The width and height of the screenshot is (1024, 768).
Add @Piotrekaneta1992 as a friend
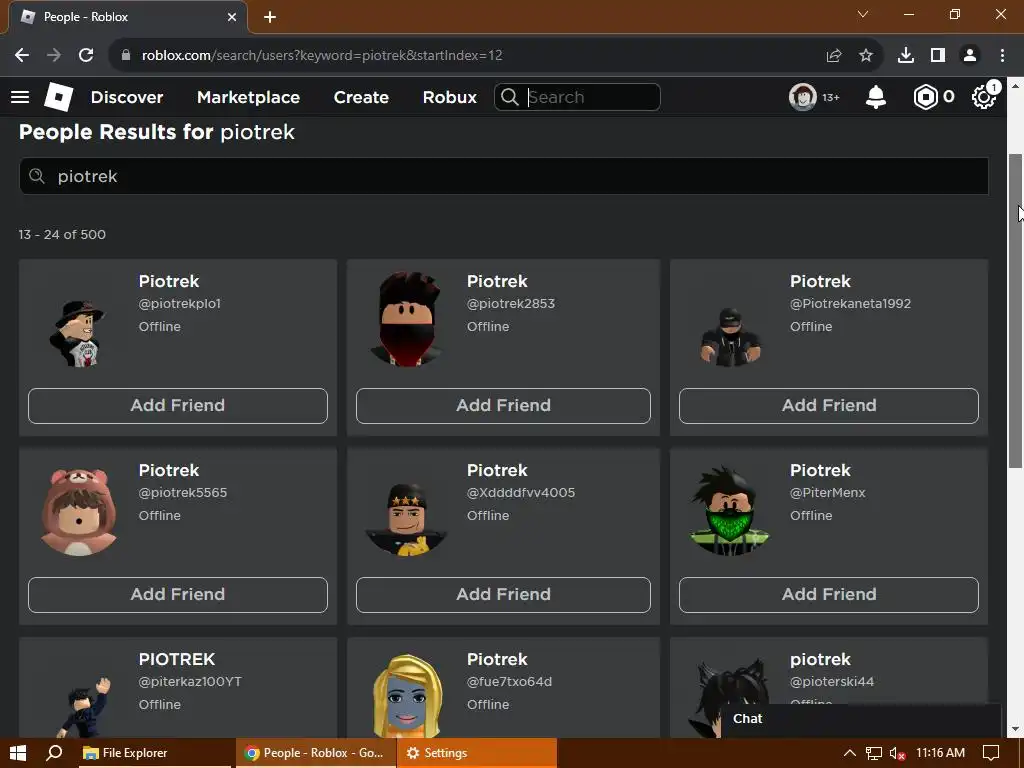[829, 406]
